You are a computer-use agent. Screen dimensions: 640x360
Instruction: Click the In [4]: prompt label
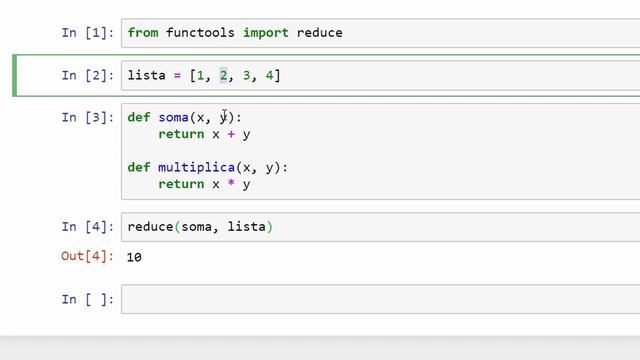point(87,227)
